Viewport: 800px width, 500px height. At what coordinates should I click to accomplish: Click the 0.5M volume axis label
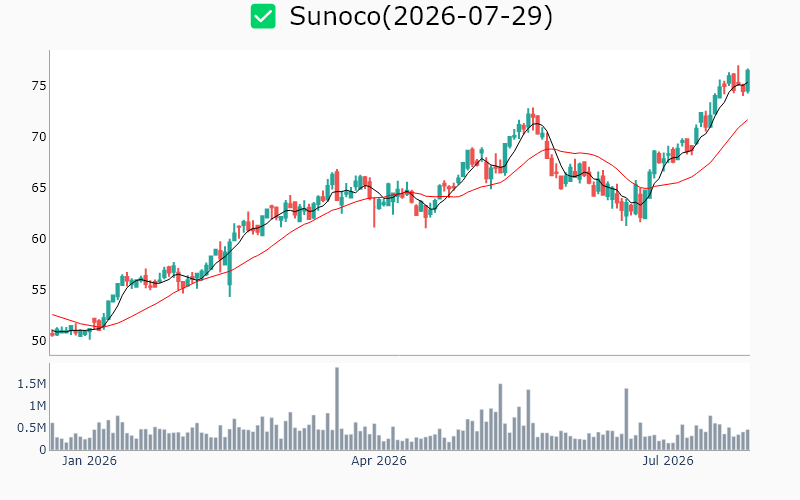tap(32, 428)
